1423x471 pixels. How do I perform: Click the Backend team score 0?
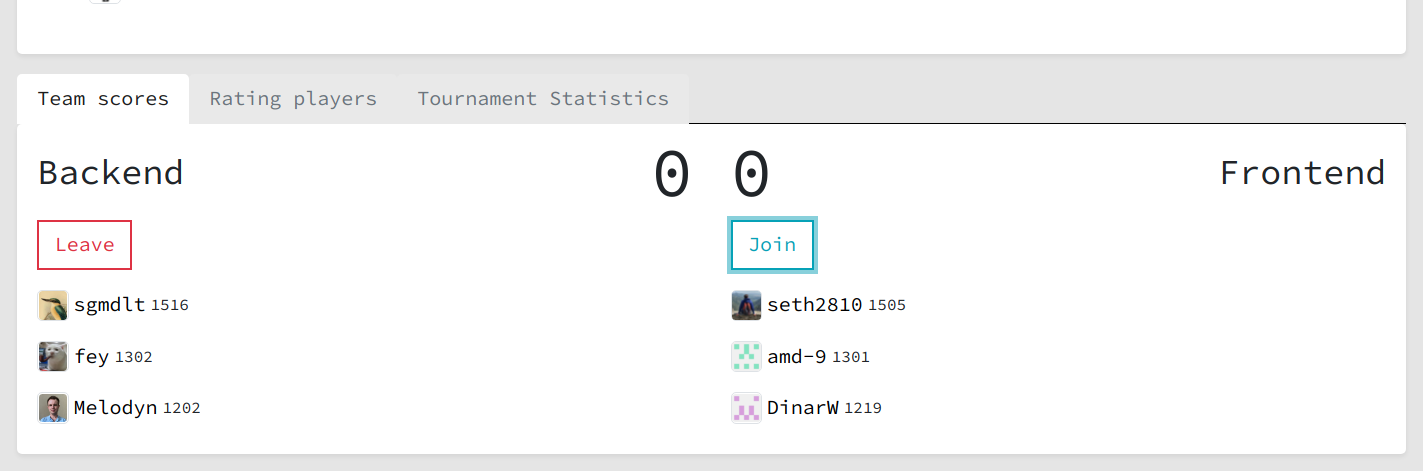click(672, 175)
